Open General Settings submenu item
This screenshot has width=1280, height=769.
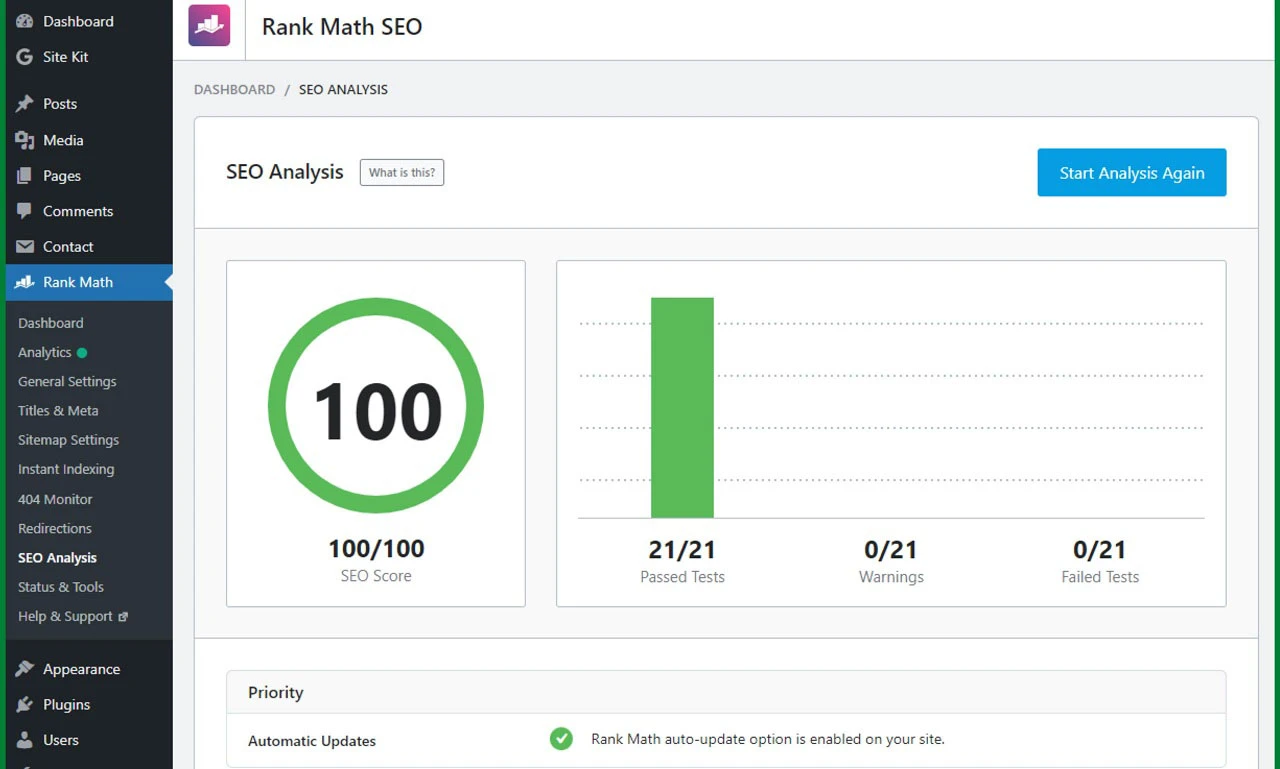pos(67,381)
